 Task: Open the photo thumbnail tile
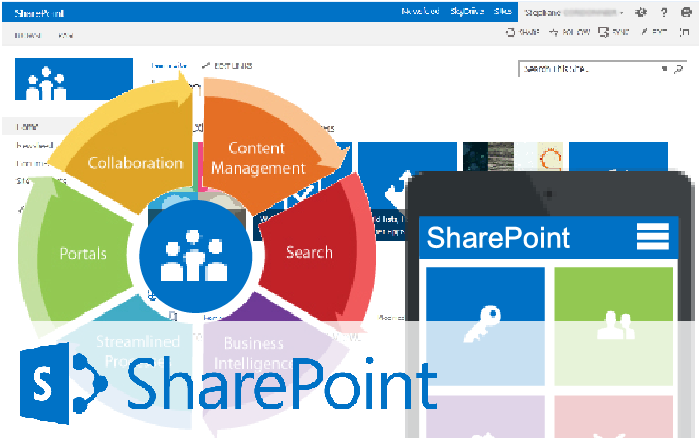click(x=513, y=156)
